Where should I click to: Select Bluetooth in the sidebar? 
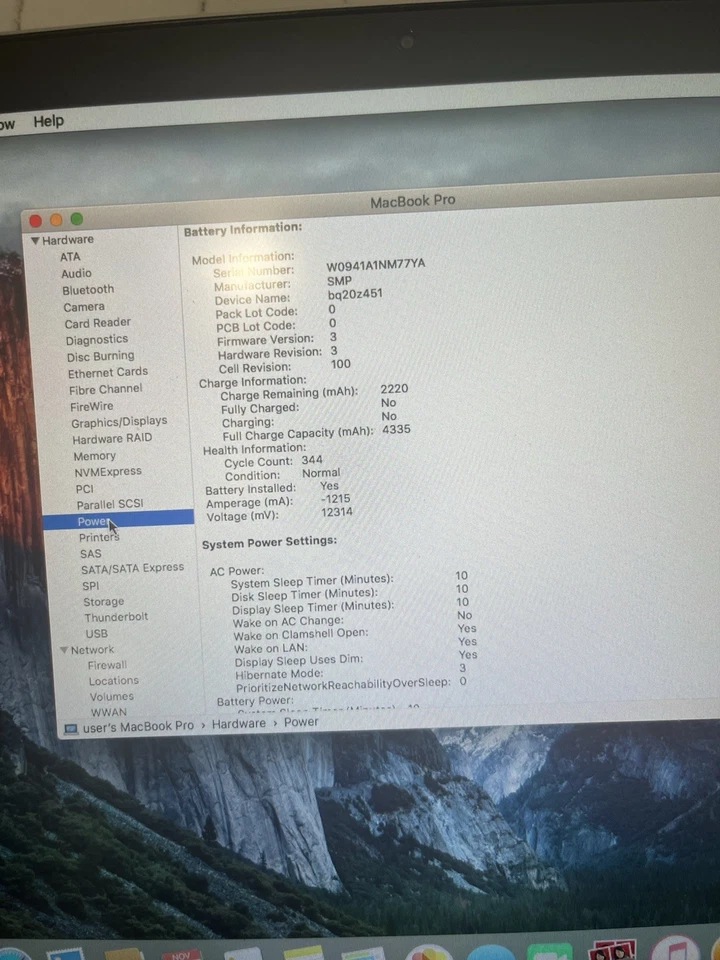click(88, 290)
